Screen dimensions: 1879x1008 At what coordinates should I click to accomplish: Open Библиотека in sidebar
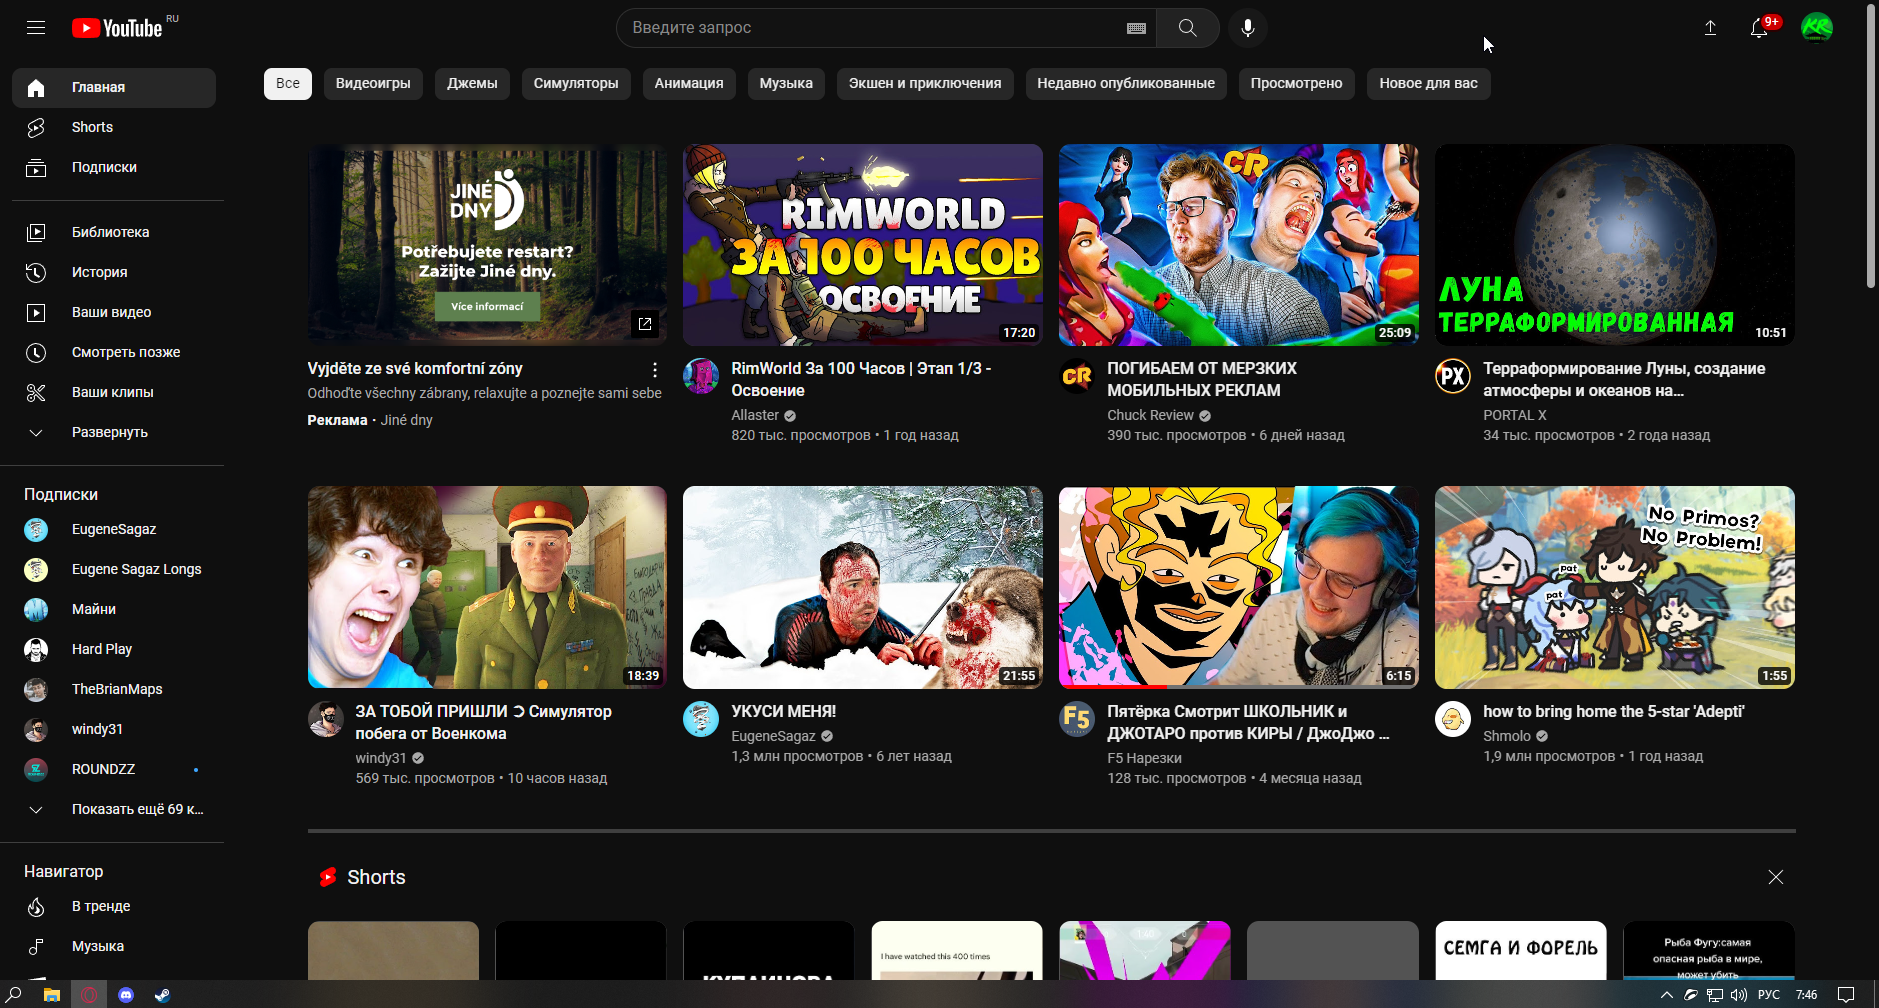pos(114,232)
